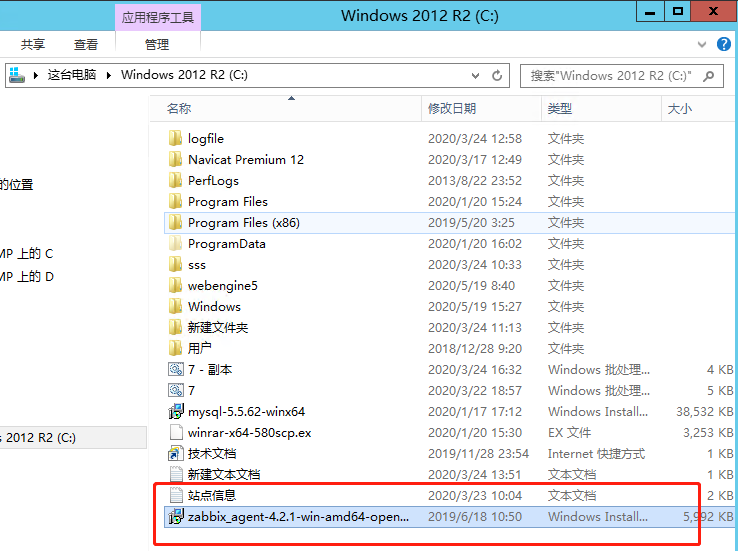Click the sss folder icon

click(176, 264)
